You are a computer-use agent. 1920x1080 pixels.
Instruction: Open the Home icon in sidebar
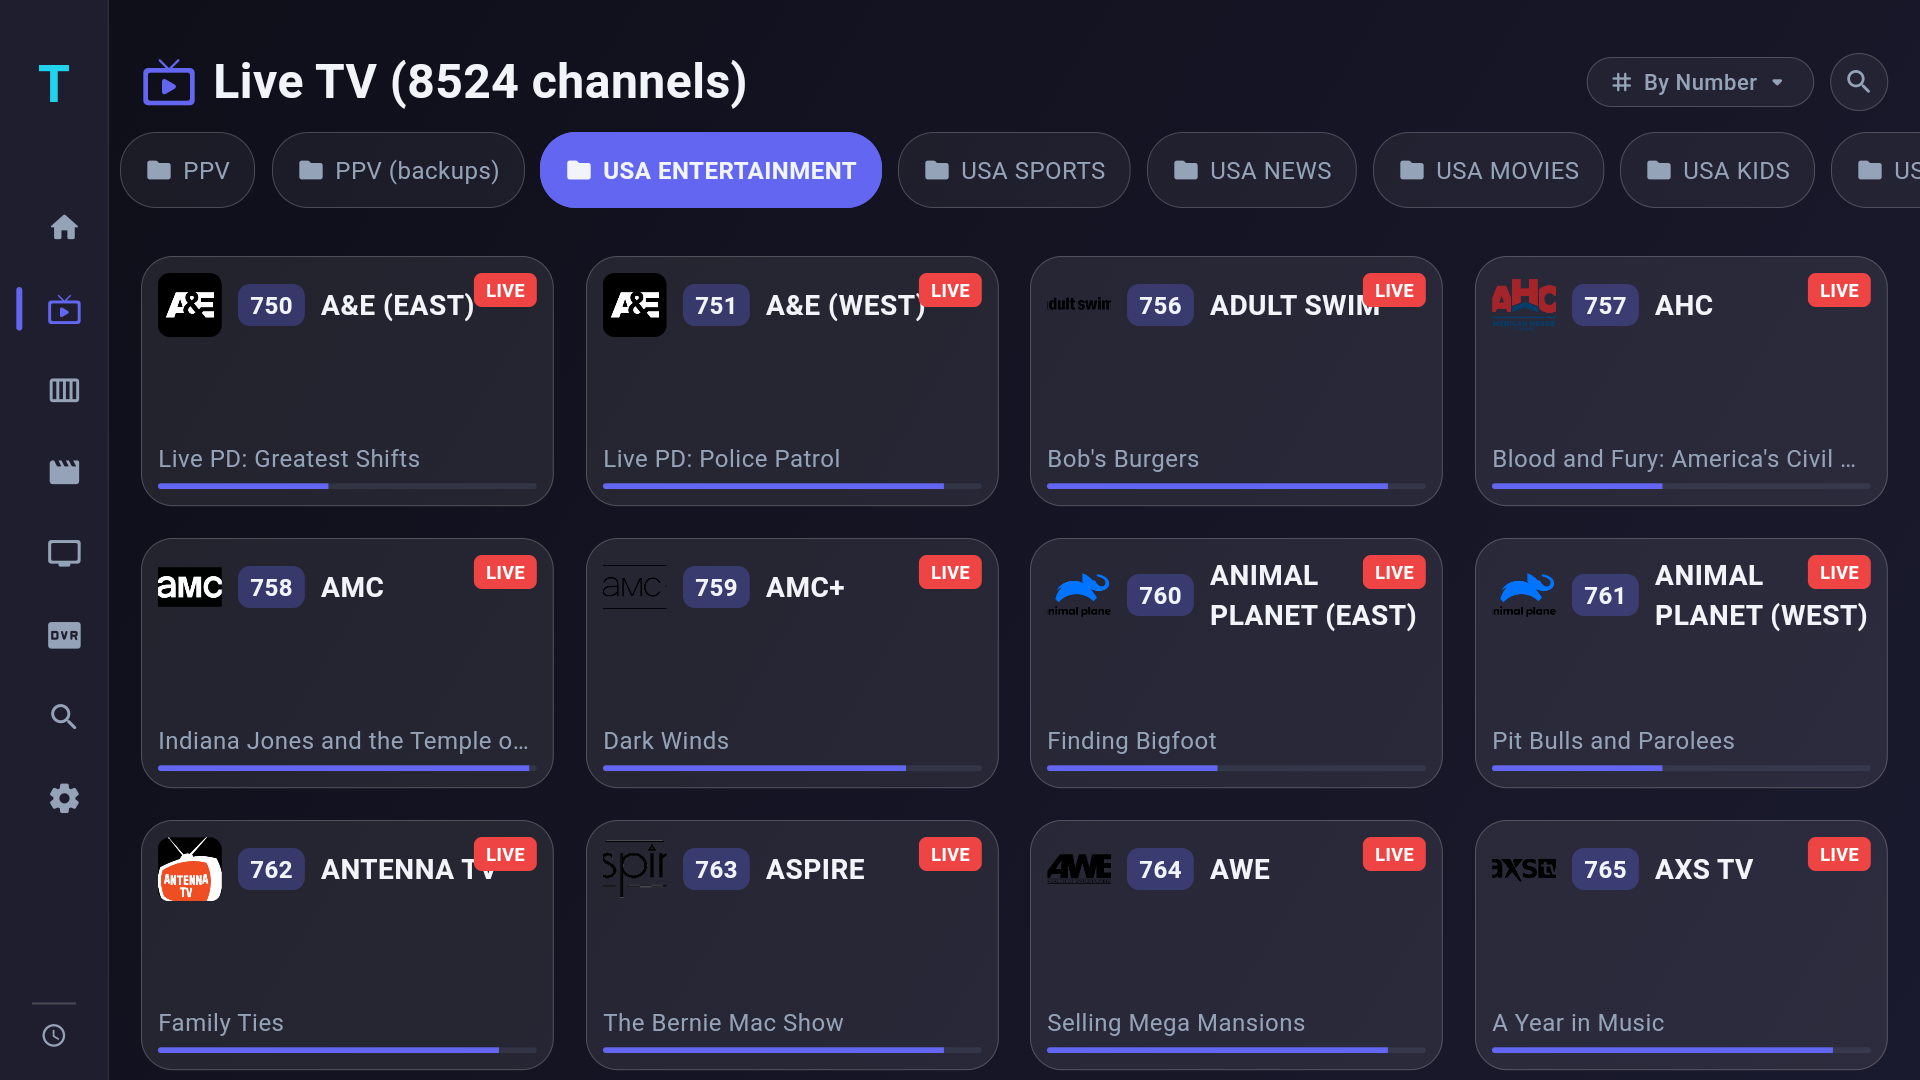point(64,227)
